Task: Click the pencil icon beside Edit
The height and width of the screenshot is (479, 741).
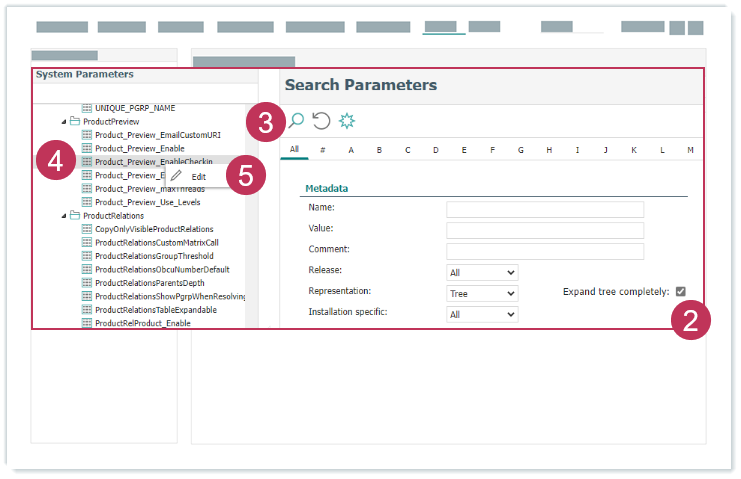Action: (177, 176)
